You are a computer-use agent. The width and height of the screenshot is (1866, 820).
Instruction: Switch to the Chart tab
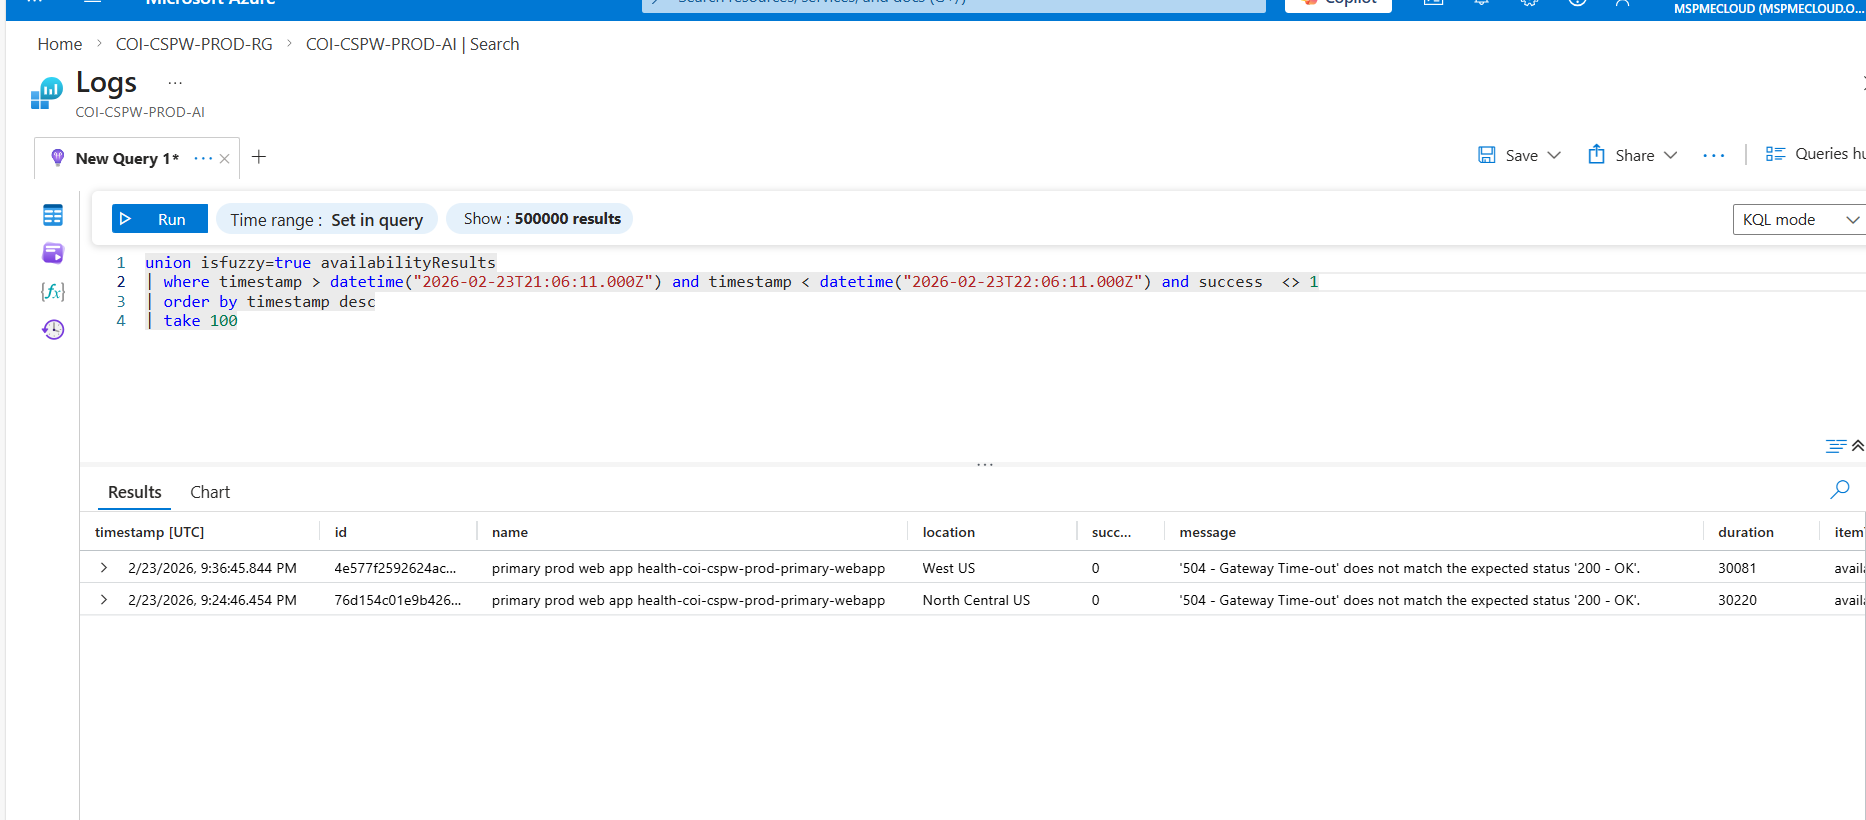[x=210, y=492]
